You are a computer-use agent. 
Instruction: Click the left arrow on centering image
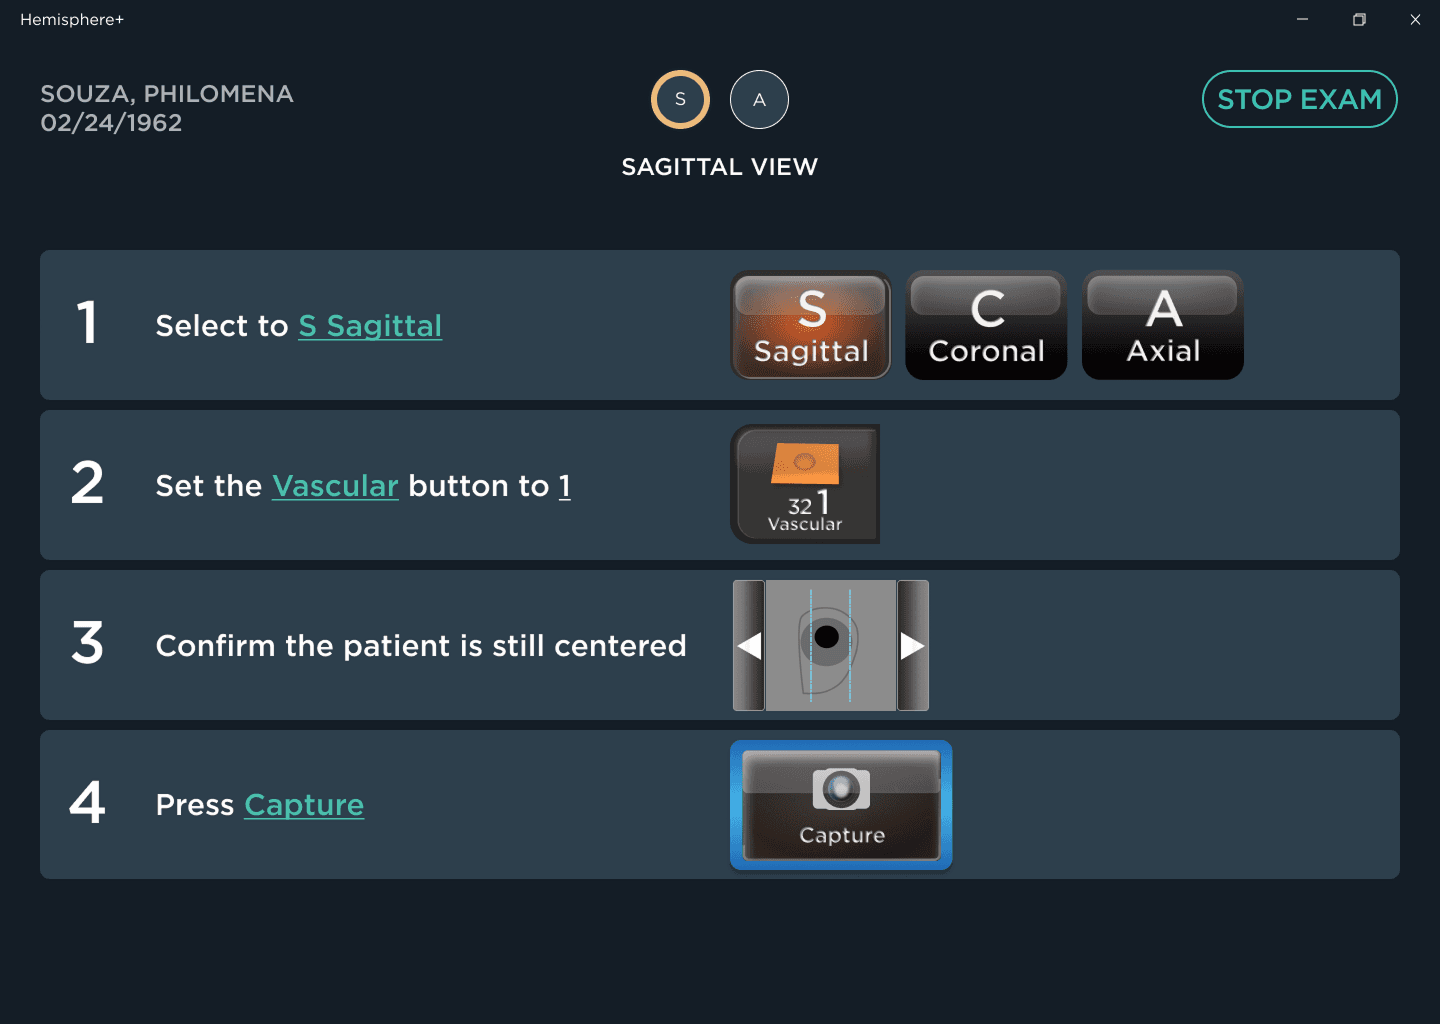(749, 646)
